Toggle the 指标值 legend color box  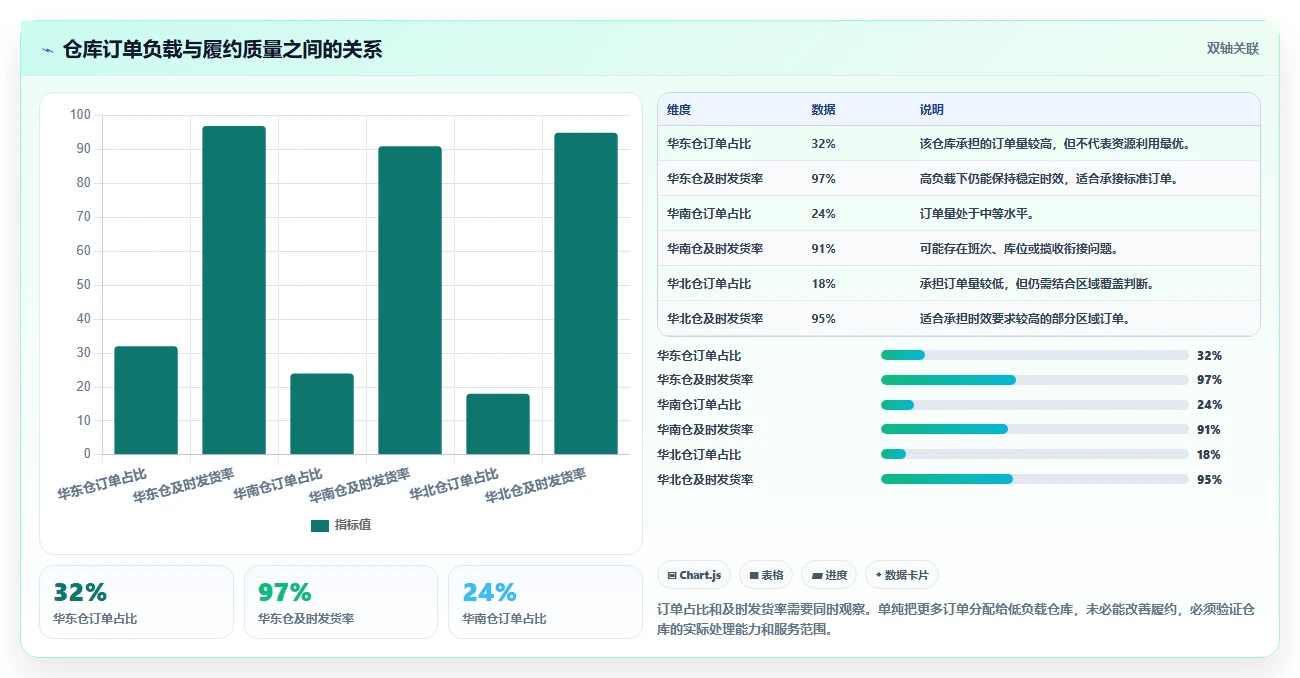pyautogui.click(x=320, y=525)
